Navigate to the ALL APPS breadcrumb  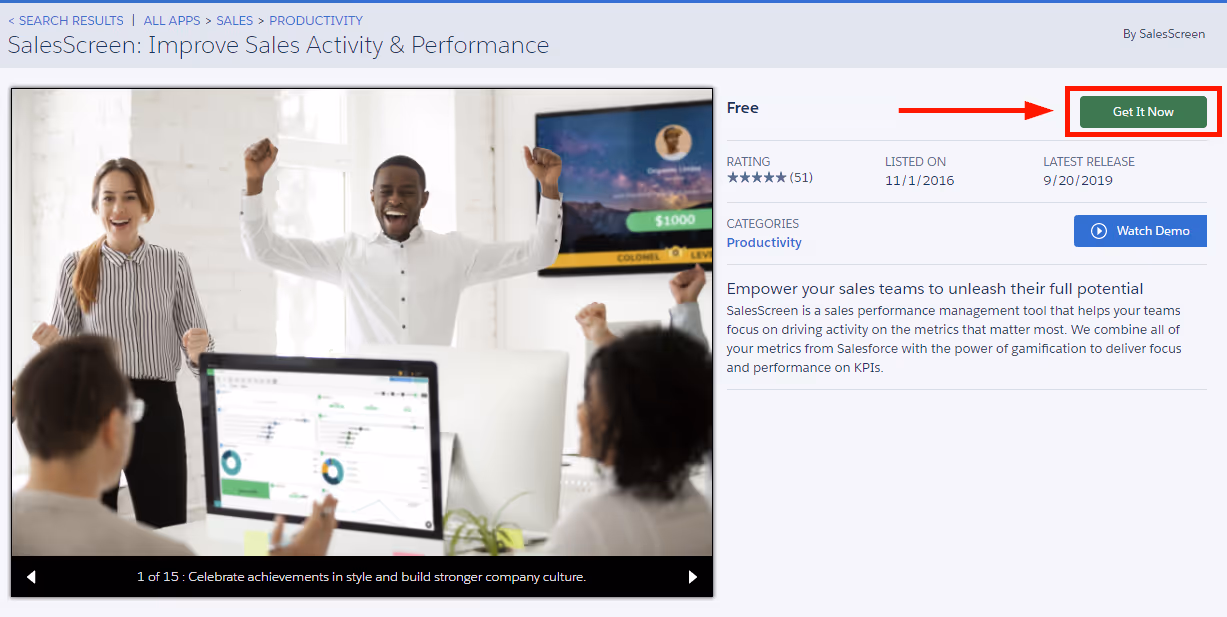coord(171,20)
